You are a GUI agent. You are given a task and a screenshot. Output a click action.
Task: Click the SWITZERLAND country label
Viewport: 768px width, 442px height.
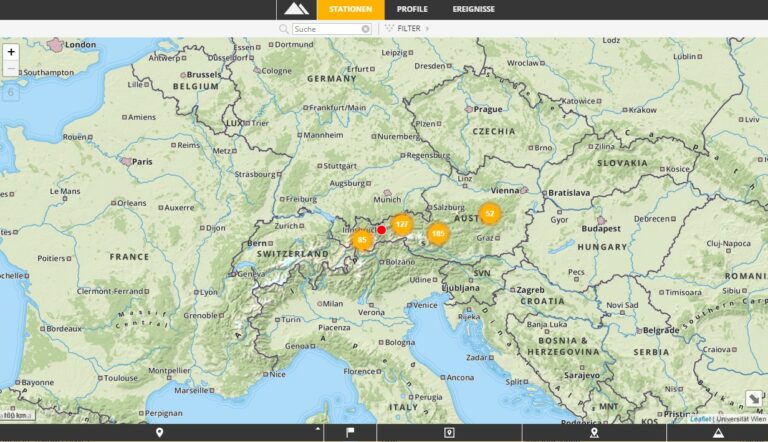(293, 254)
